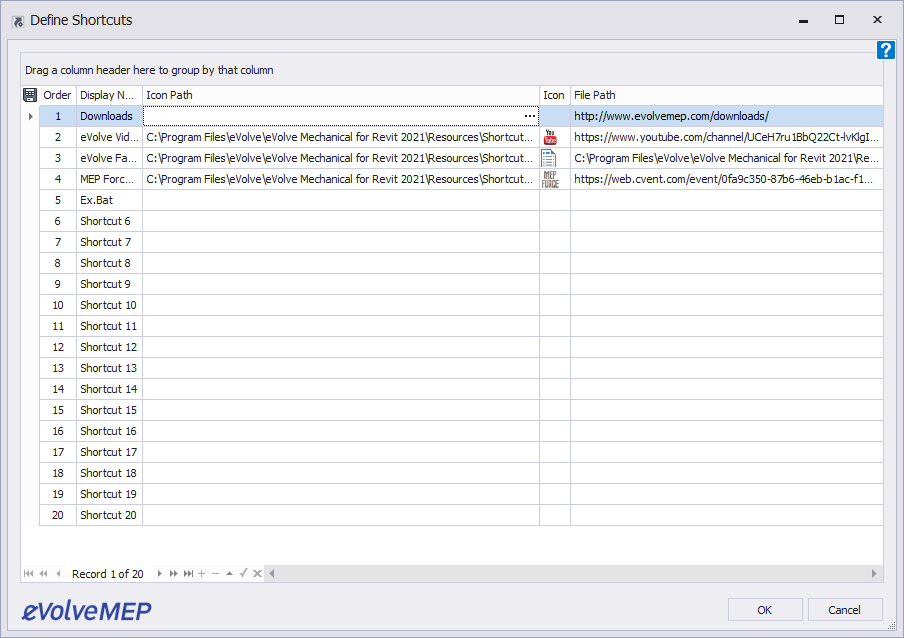Select the Shortcut 7 cell
Viewport: 904px width, 638px height.
coord(109,242)
